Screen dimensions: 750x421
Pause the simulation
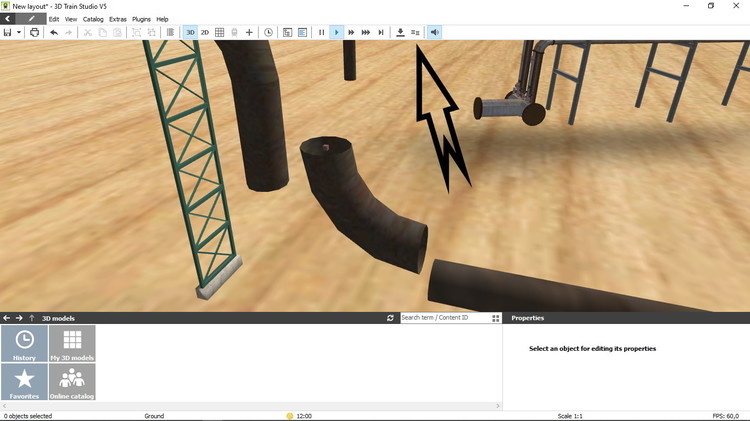tap(321, 32)
